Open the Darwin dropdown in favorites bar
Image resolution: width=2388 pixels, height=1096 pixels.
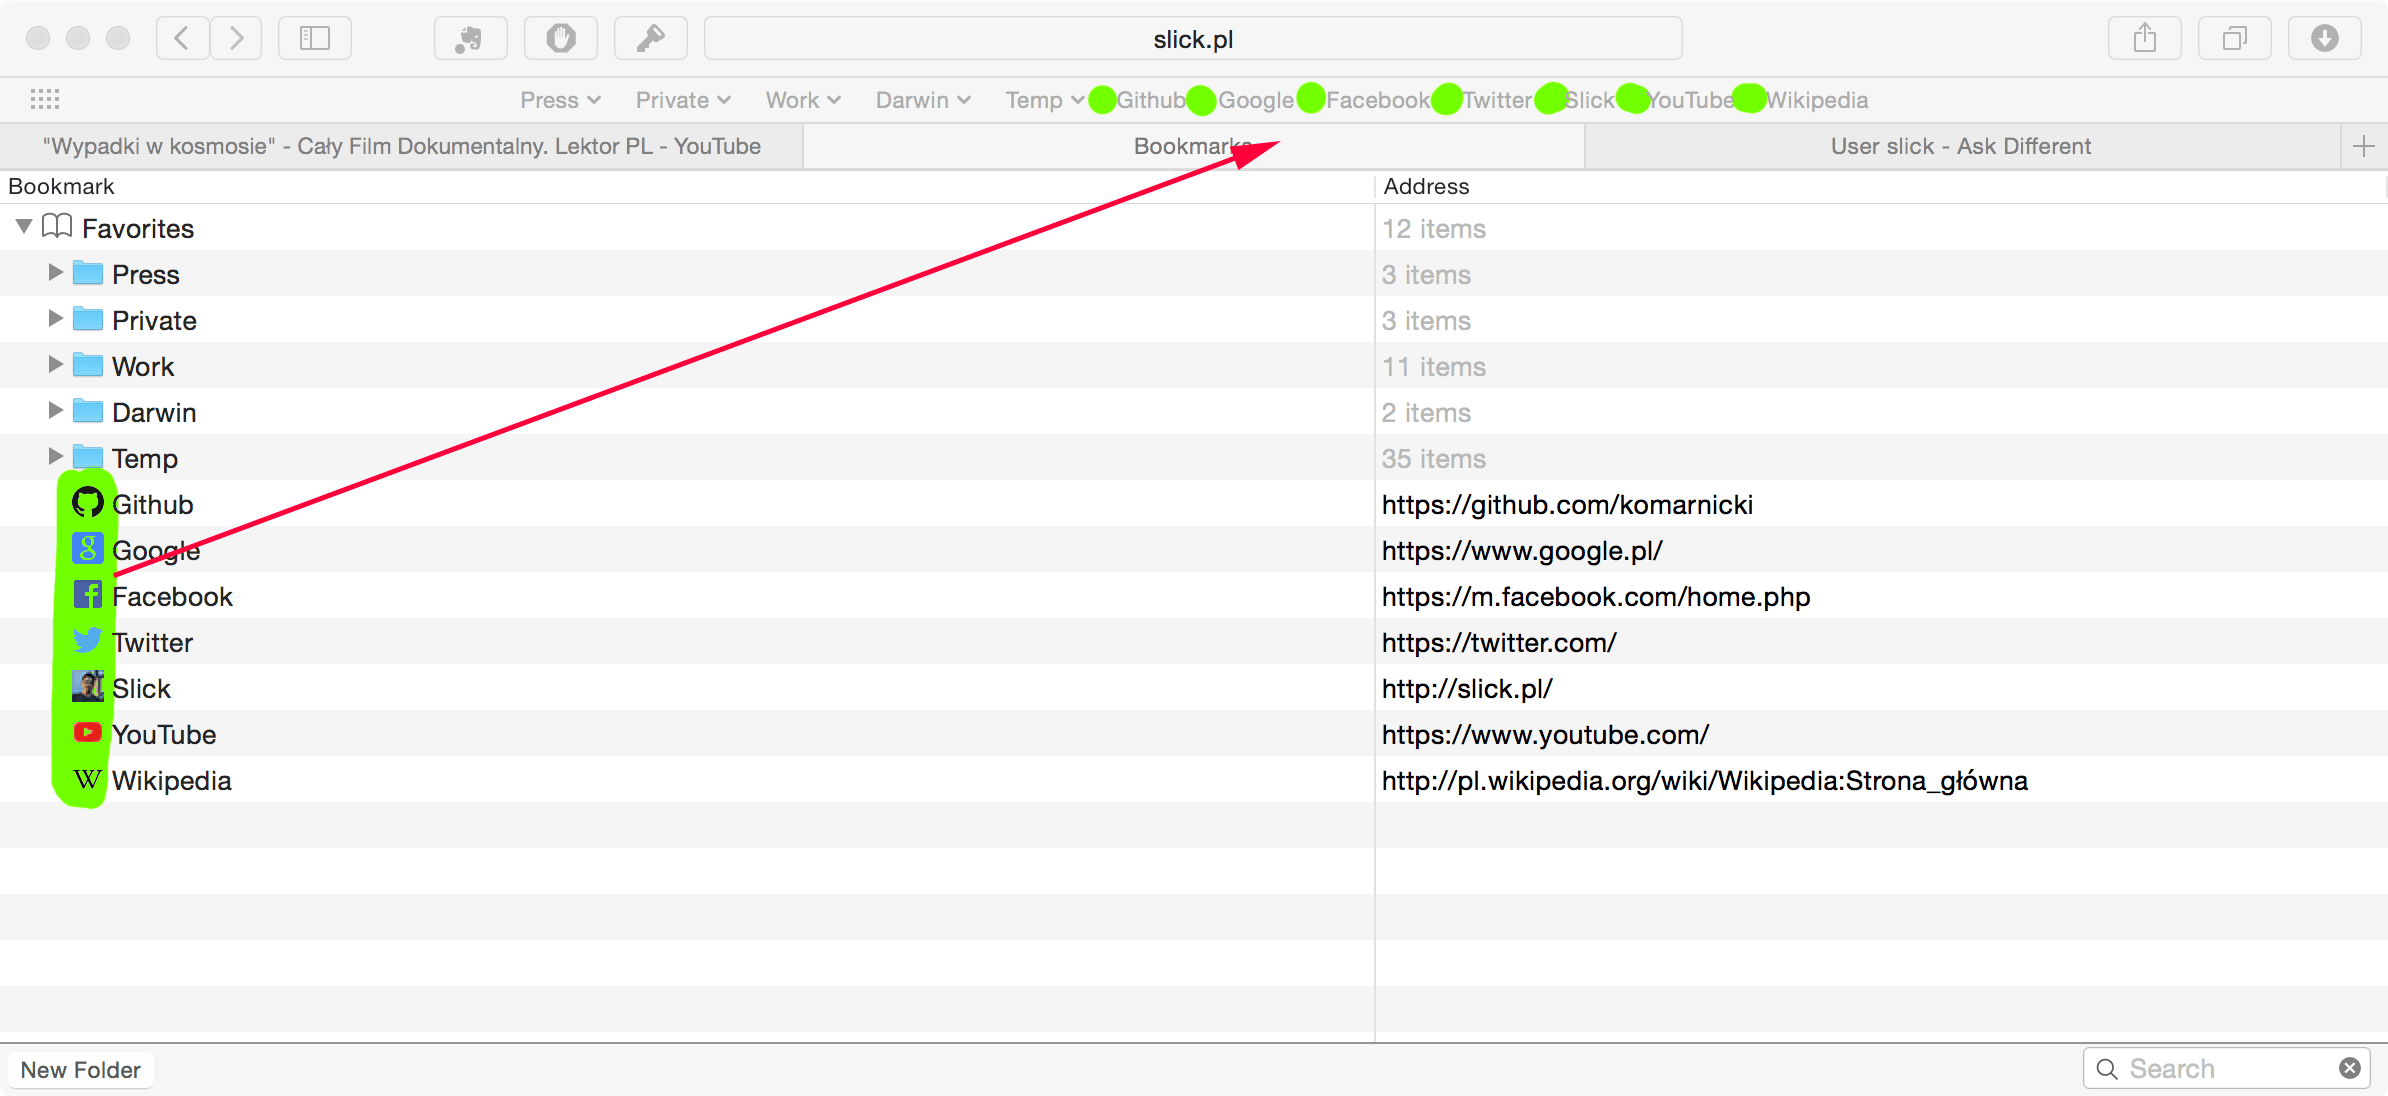click(x=922, y=100)
